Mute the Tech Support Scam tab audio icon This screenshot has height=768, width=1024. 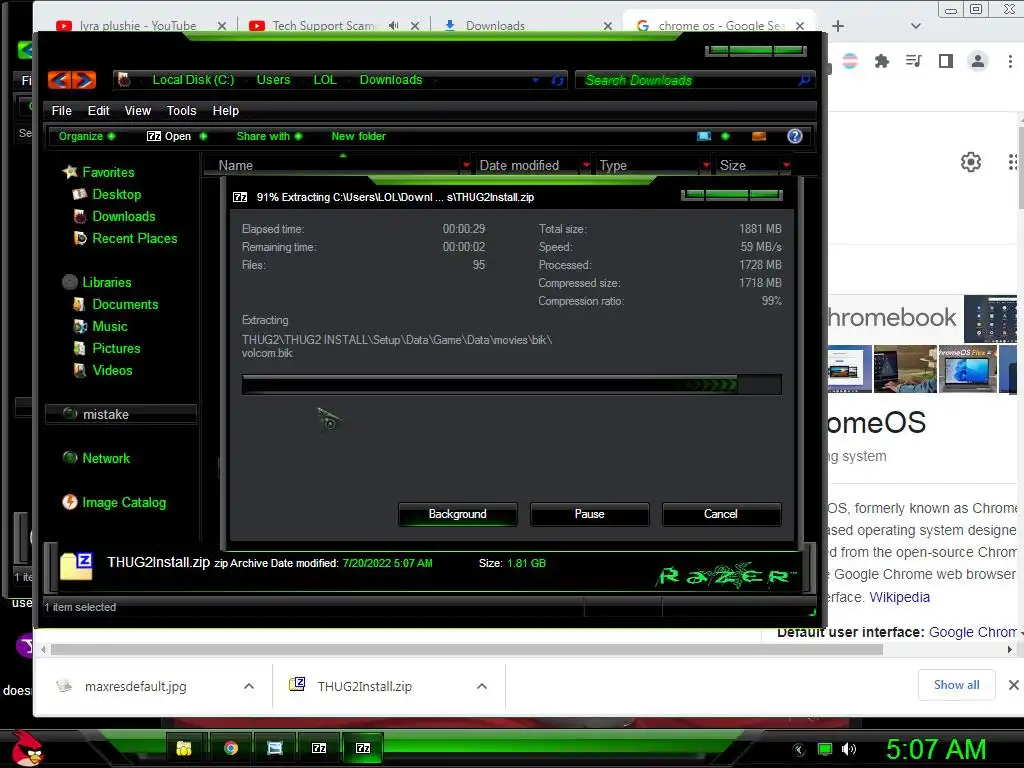tap(393, 25)
